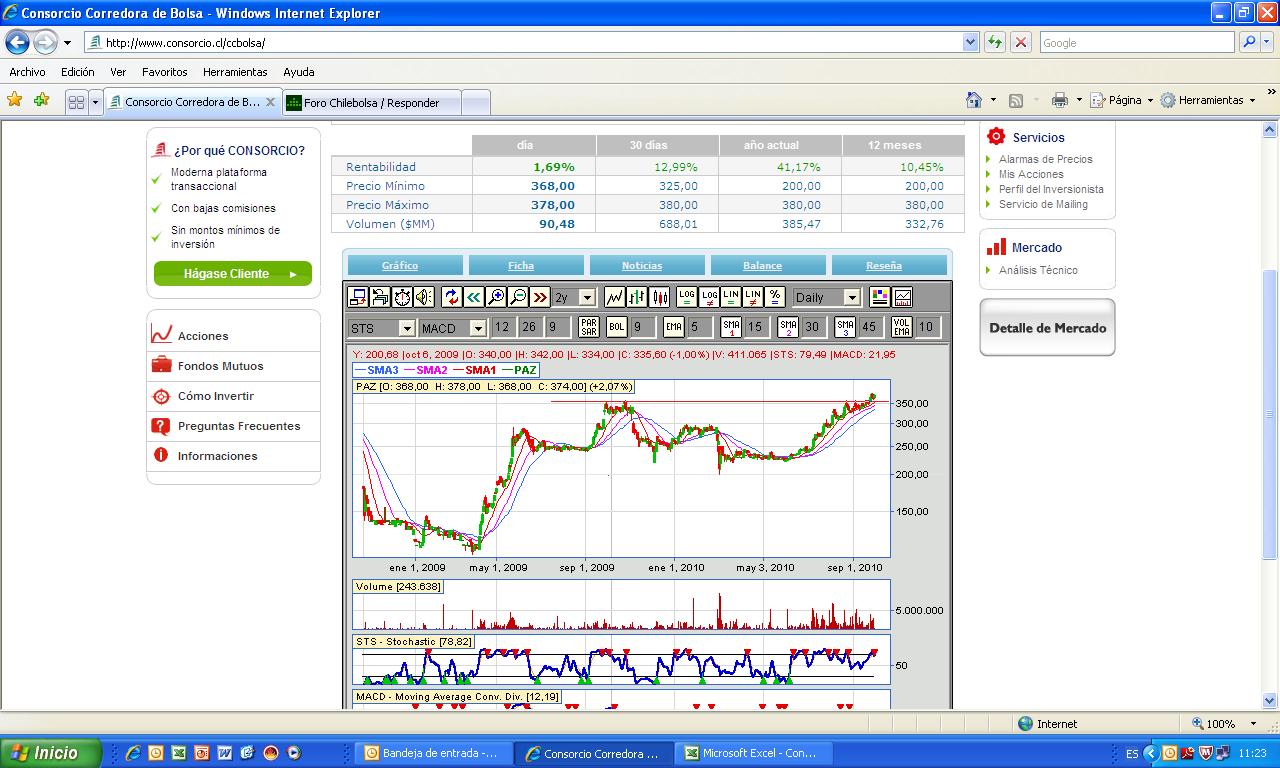Image resolution: width=1280 pixels, height=768 pixels.
Task: Select the candlestick chart type icon
Action: [x=659, y=297]
